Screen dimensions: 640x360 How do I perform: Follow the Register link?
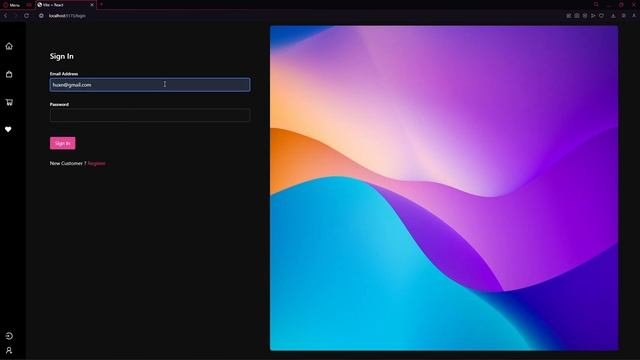pos(97,163)
